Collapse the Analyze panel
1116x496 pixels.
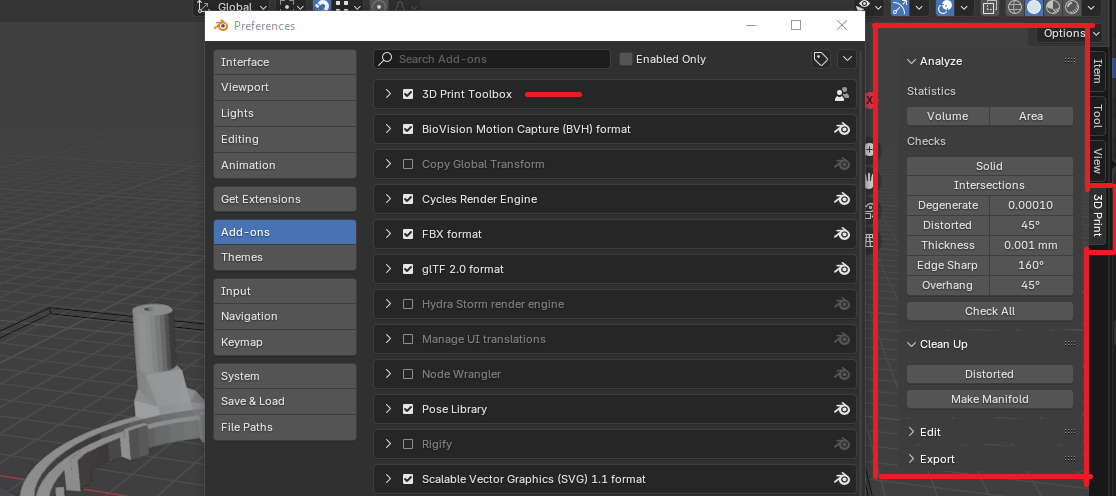tap(911, 61)
